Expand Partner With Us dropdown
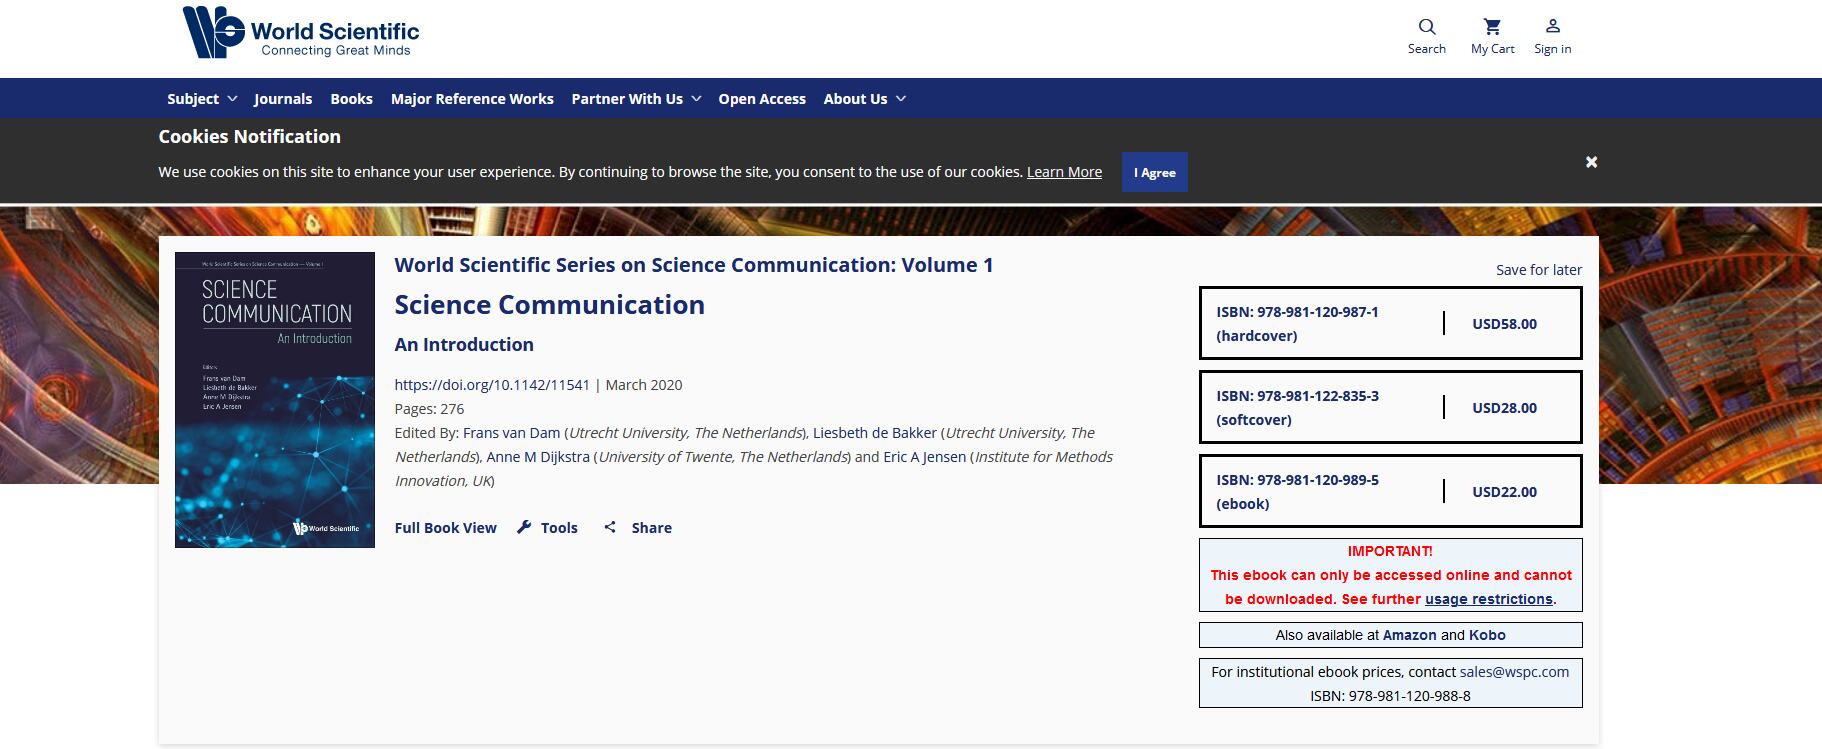 636,99
